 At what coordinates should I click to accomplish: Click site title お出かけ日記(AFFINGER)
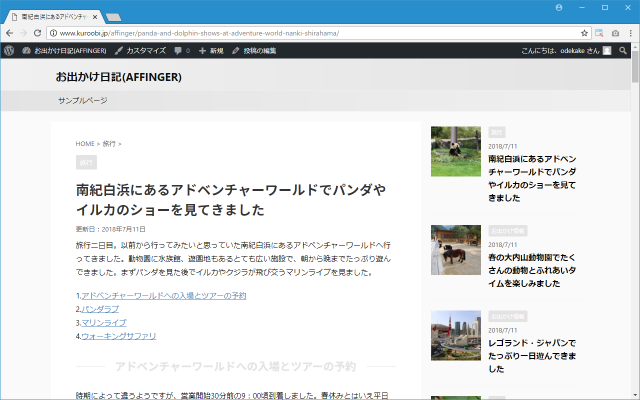pos(119,77)
